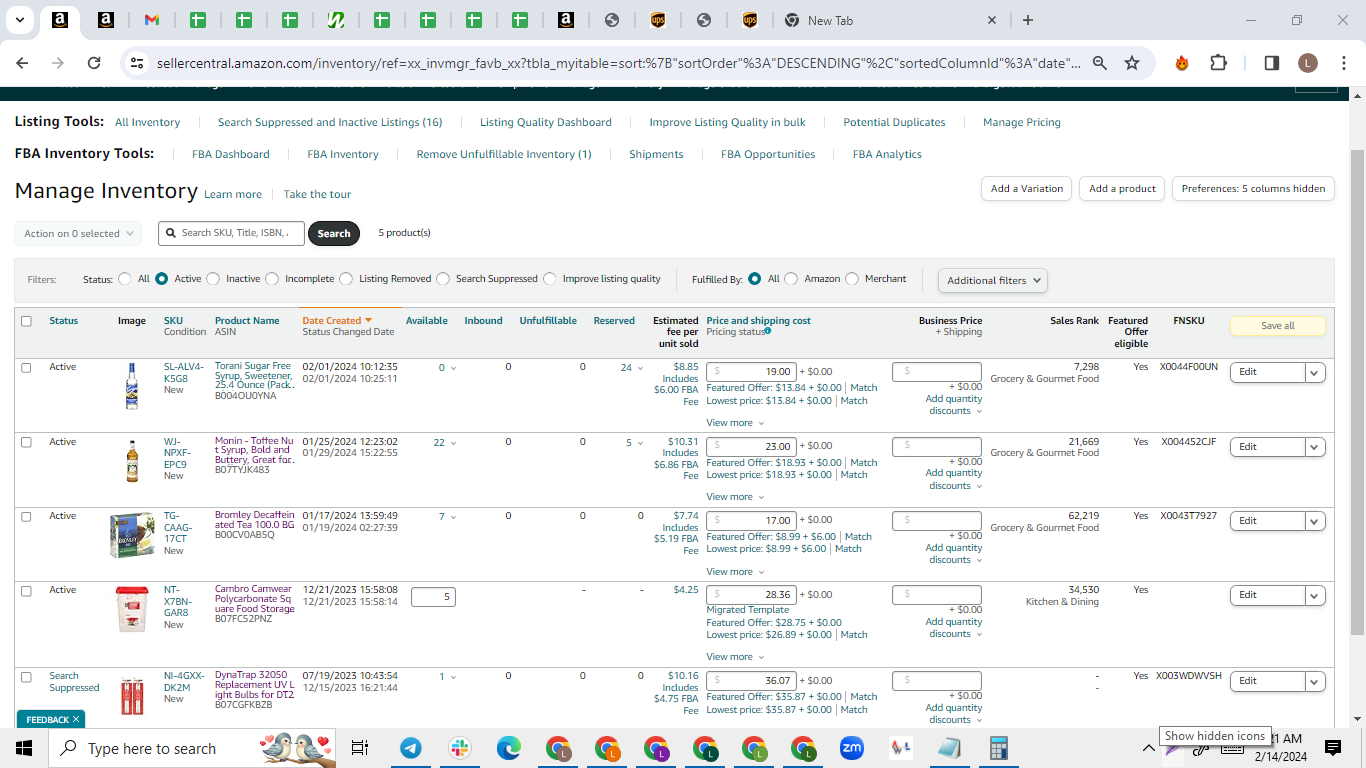This screenshot has height=768, width=1366.
Task: Set Fulfilled By filter to Amazon
Action: point(791,279)
